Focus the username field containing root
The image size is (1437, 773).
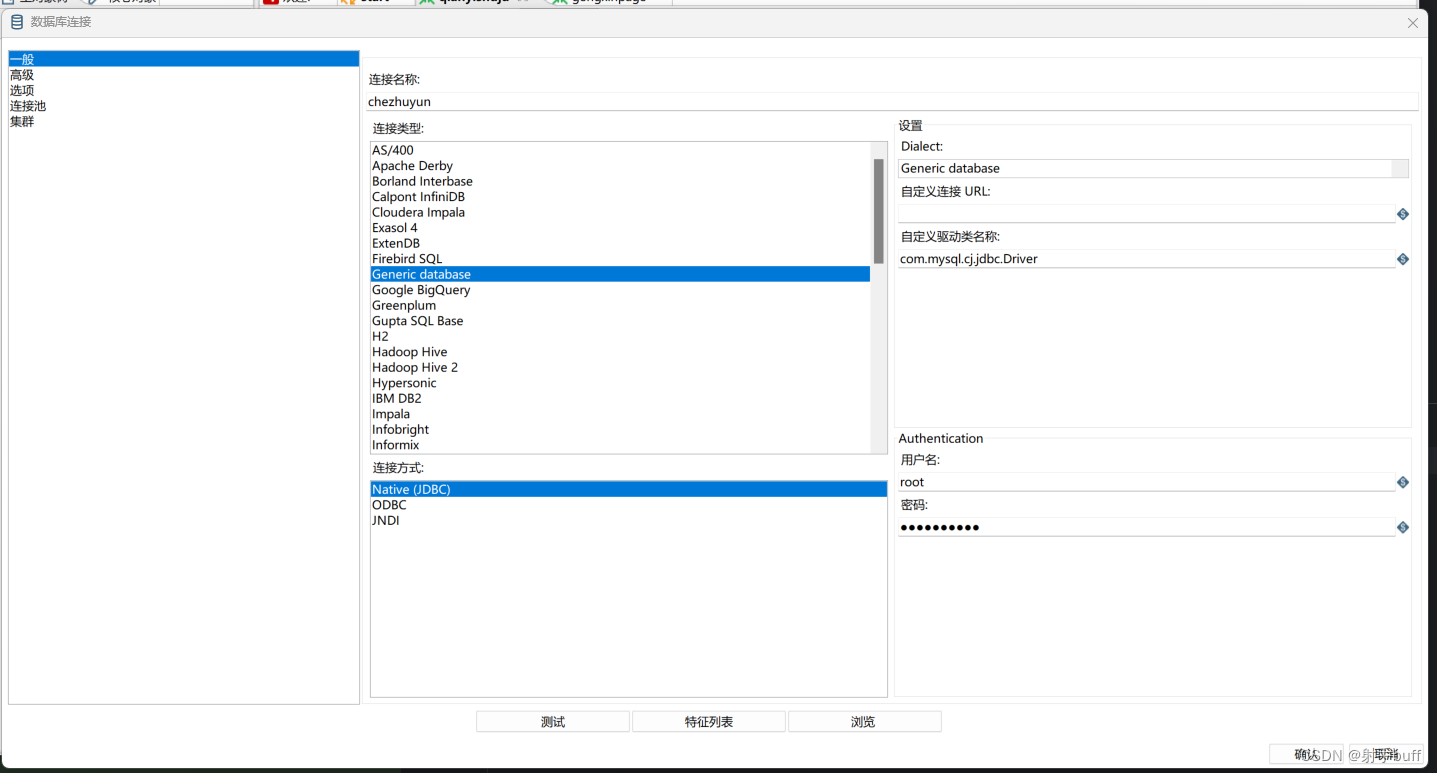point(1146,482)
